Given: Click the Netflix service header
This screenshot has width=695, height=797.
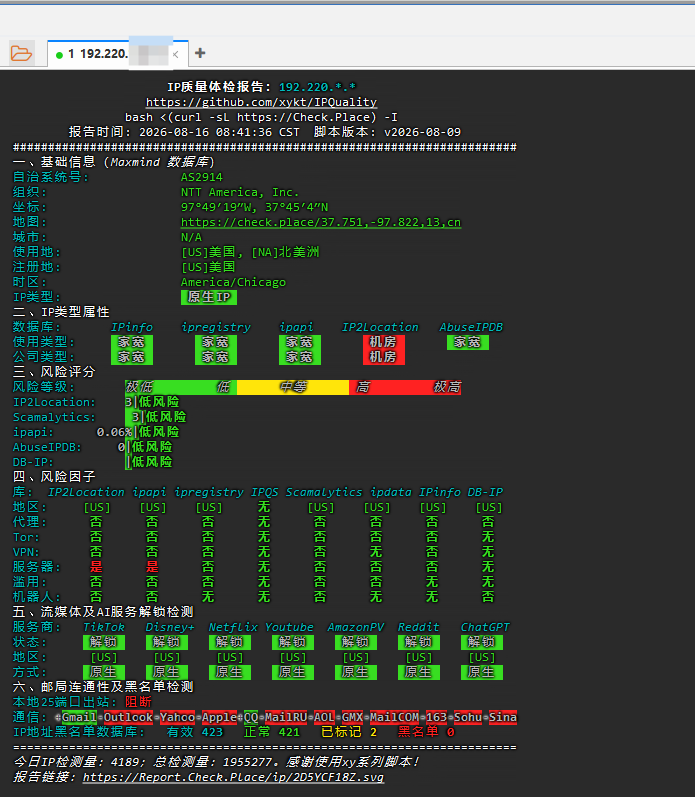Looking at the screenshot, I should pos(233,628).
